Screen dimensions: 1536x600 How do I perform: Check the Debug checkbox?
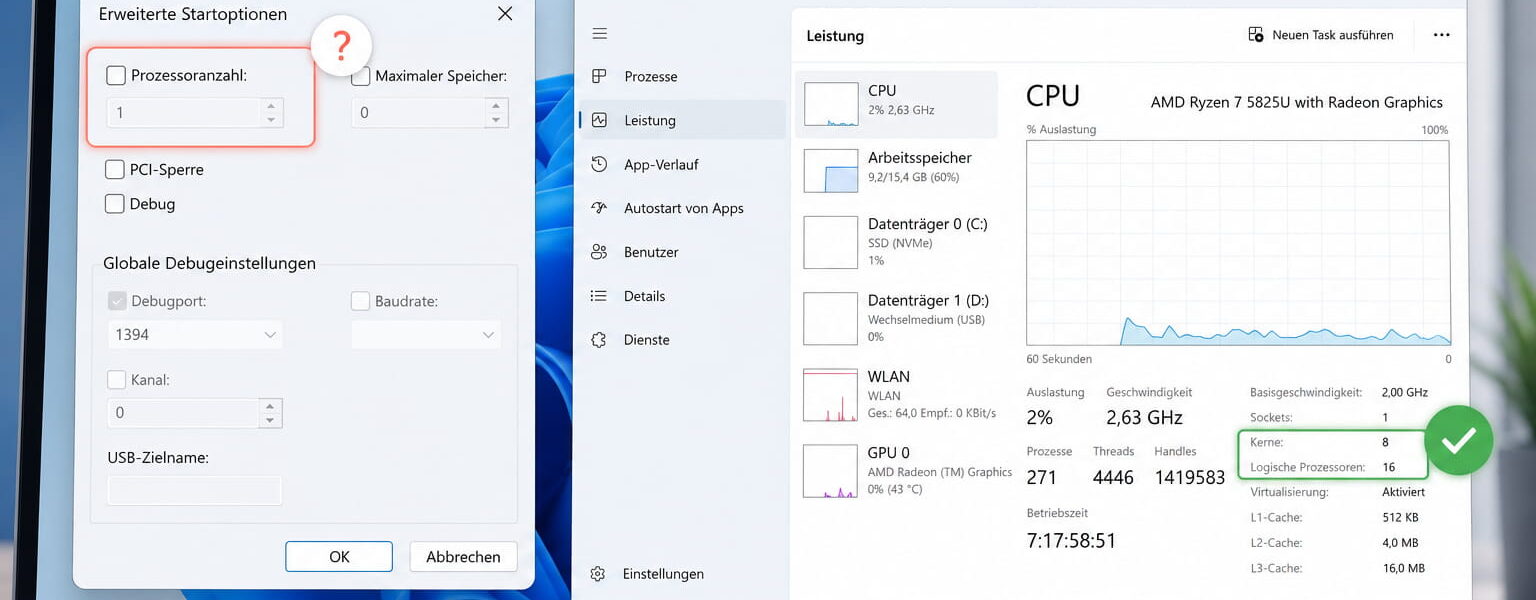tap(115, 204)
